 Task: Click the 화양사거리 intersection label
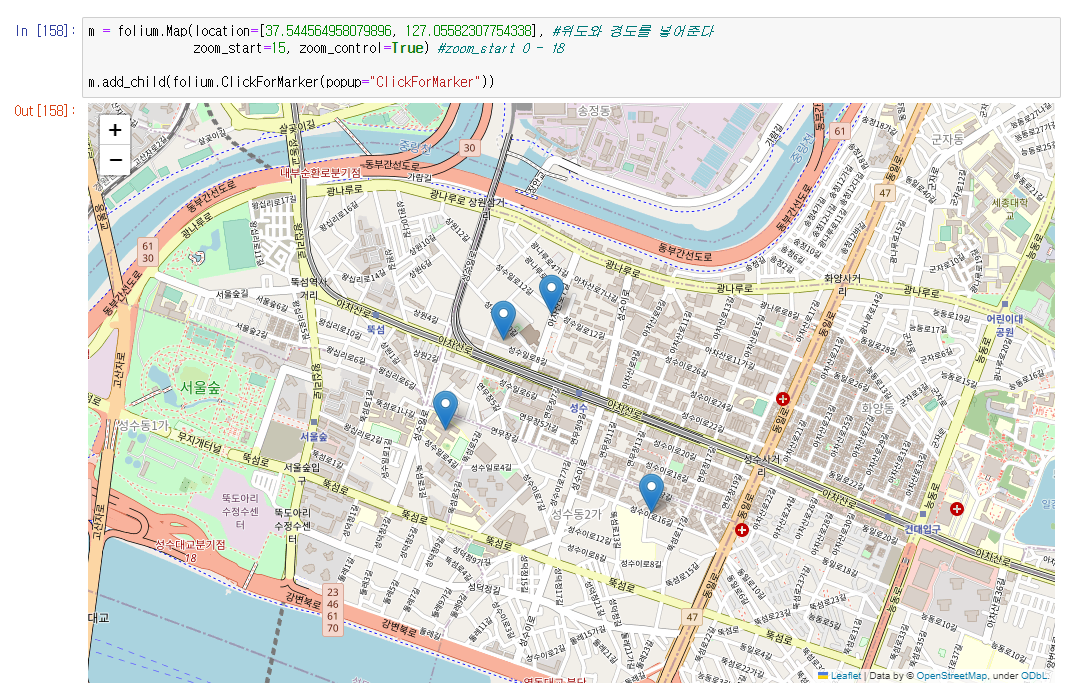click(843, 284)
